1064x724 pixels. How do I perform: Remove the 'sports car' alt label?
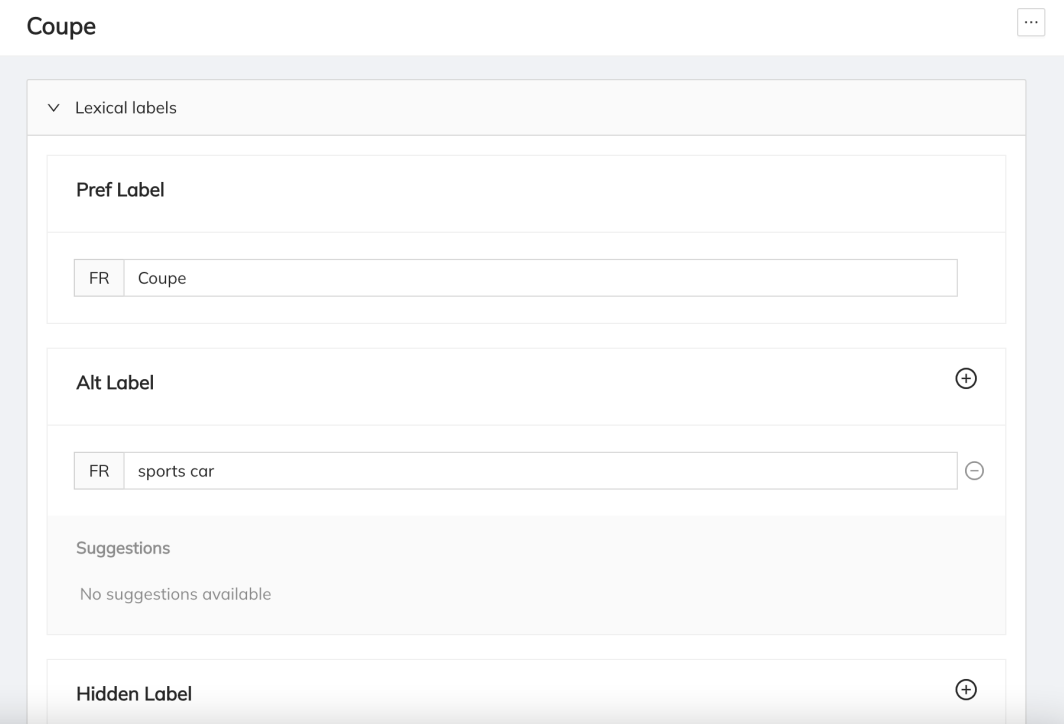(x=974, y=471)
